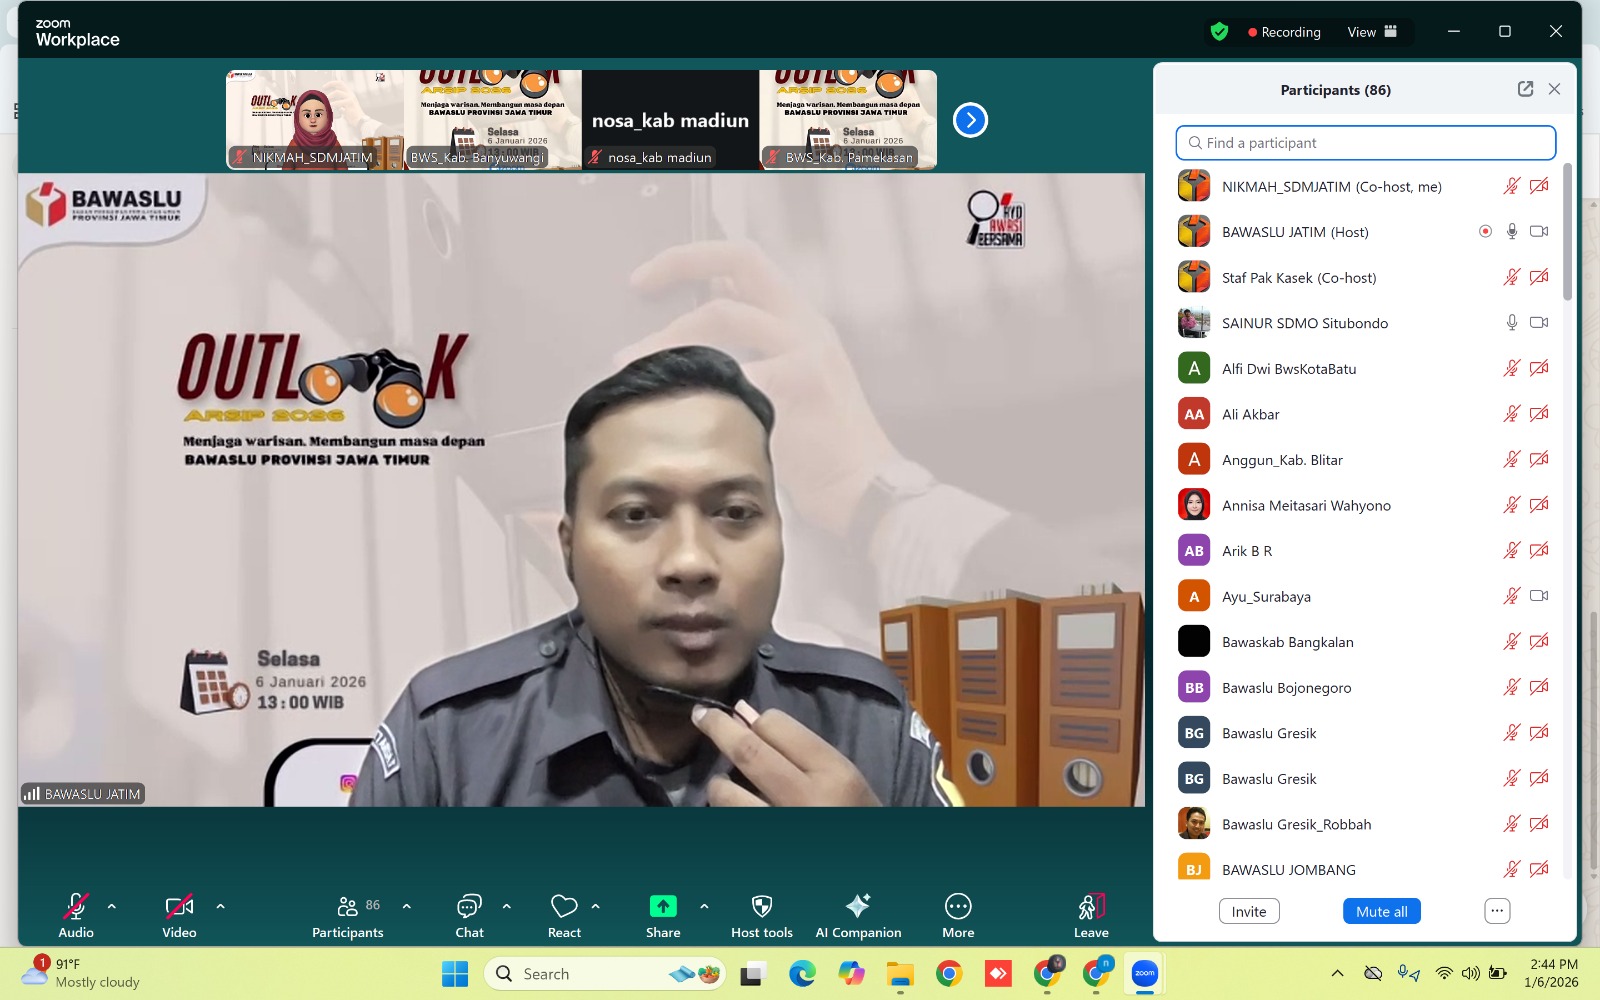1600x1000 pixels.
Task: Open Host tools shield icon
Action: click(x=761, y=907)
